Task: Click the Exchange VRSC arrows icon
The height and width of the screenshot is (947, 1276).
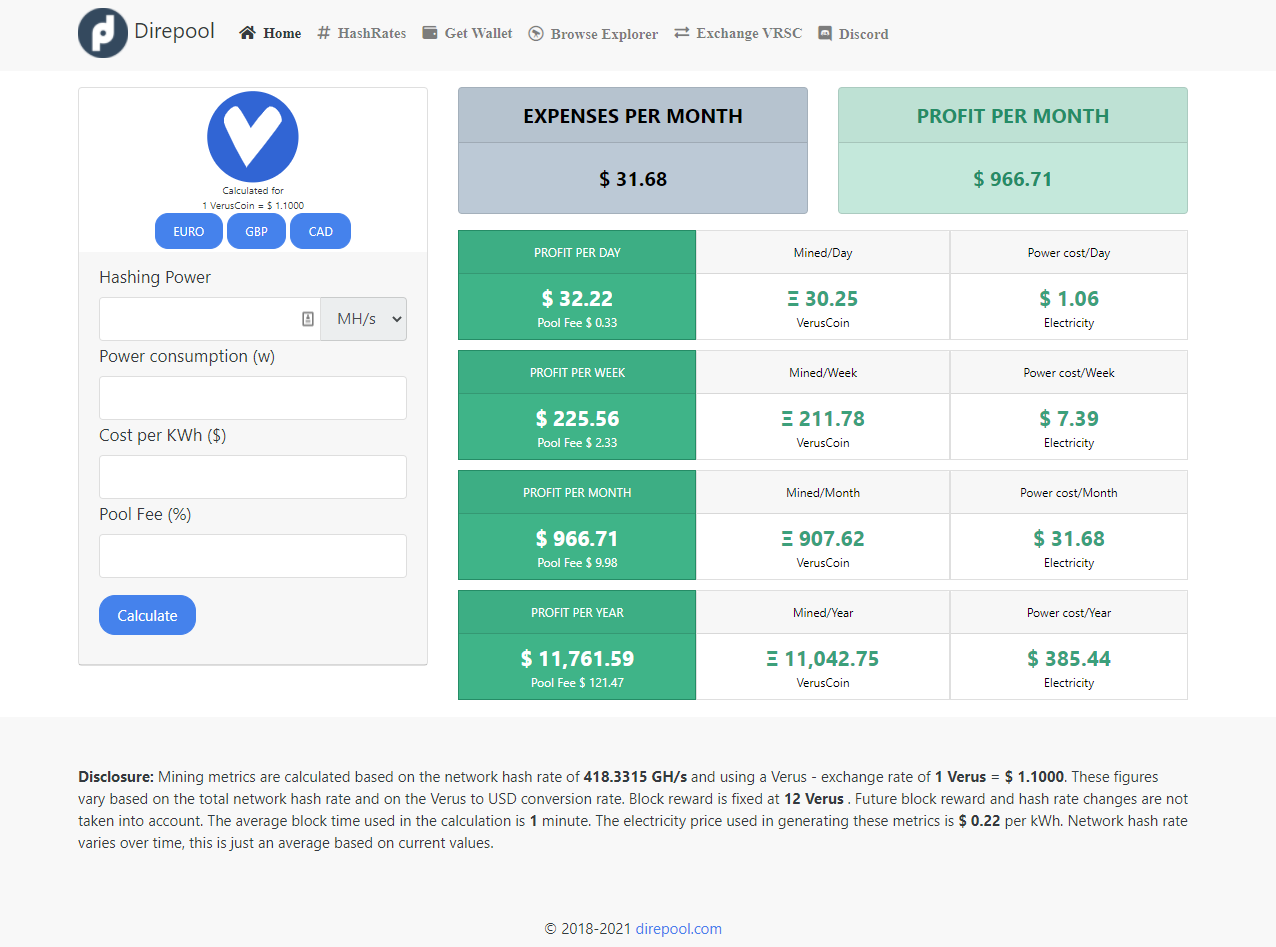Action: click(682, 33)
